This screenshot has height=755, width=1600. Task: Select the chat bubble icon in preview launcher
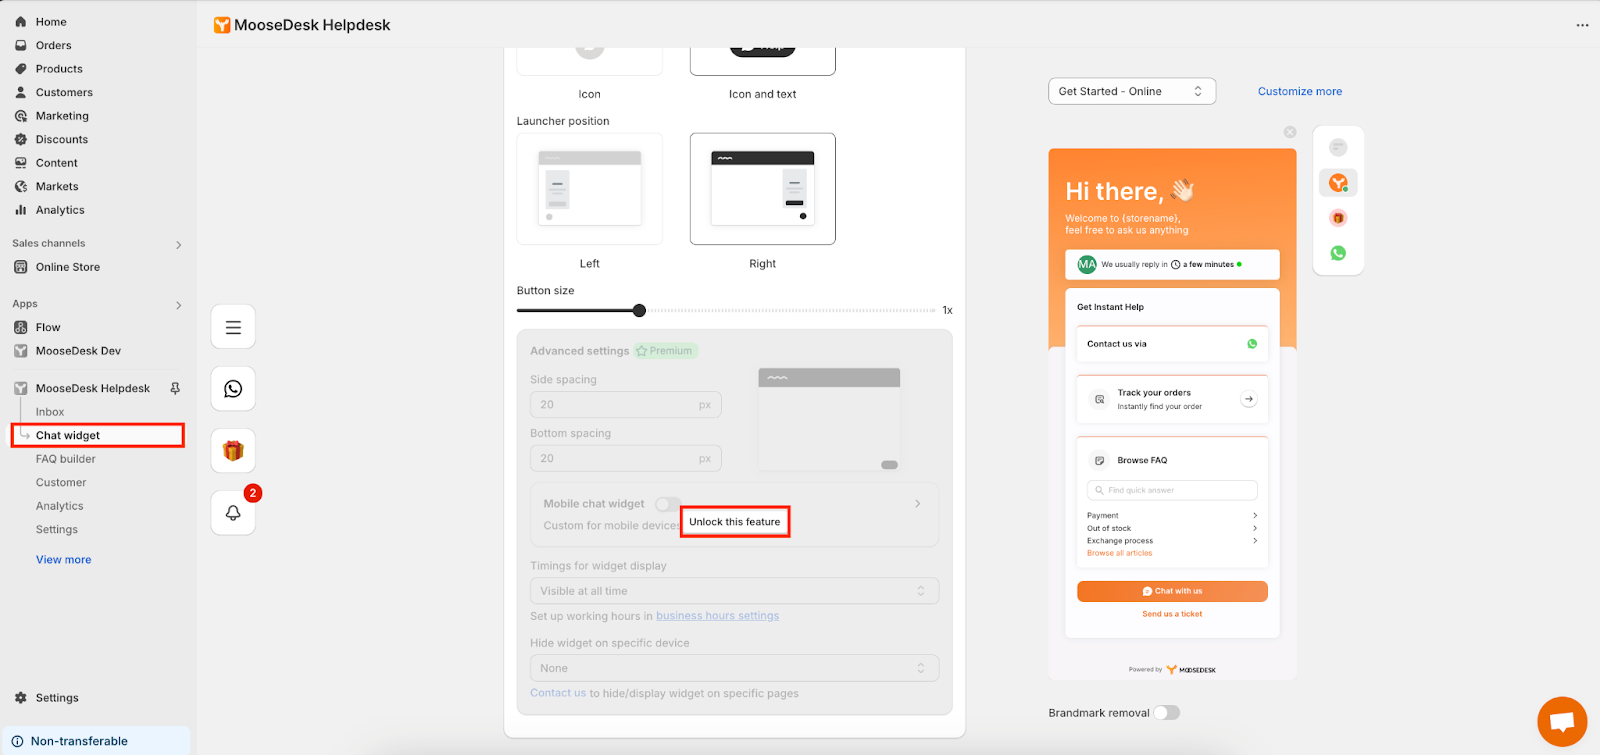(x=1338, y=148)
